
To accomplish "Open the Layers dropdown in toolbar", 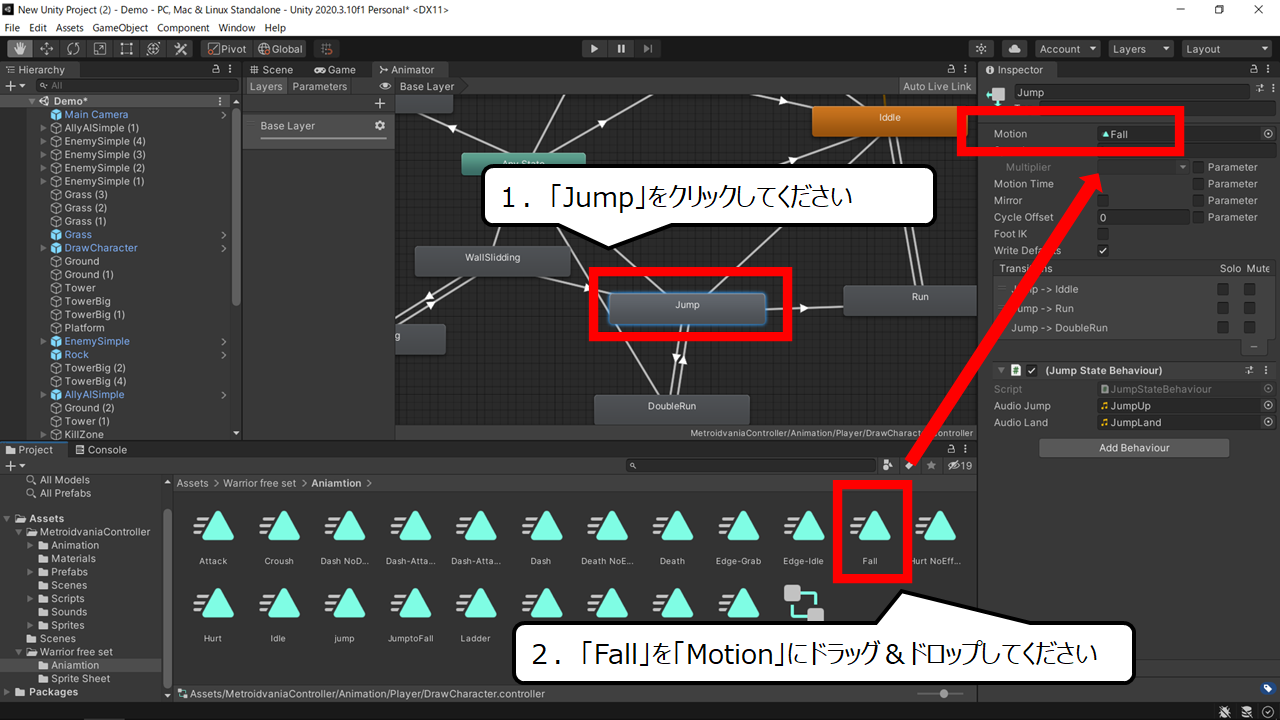I will 1140,49.
